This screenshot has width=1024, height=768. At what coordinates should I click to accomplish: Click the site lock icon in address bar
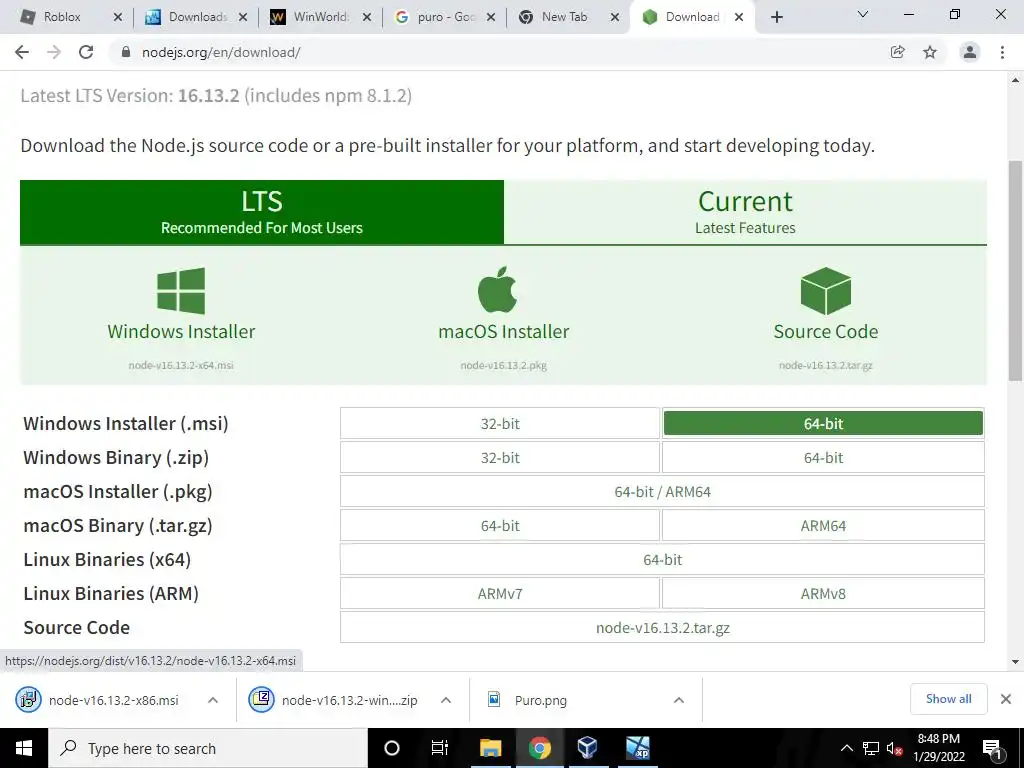125,52
